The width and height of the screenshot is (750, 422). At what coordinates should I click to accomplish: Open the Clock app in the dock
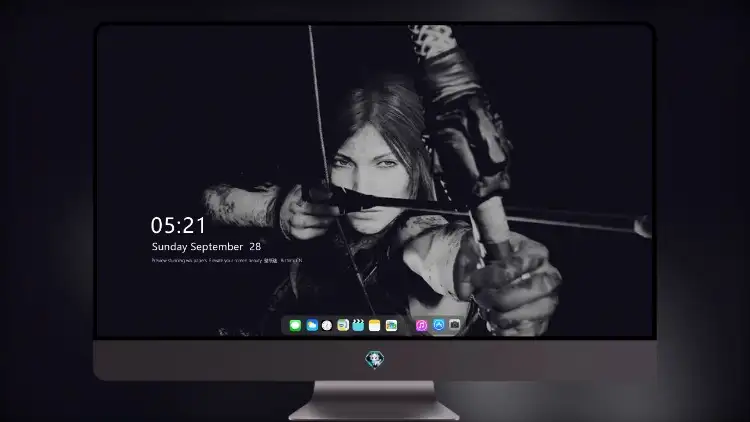pyautogui.click(x=327, y=325)
